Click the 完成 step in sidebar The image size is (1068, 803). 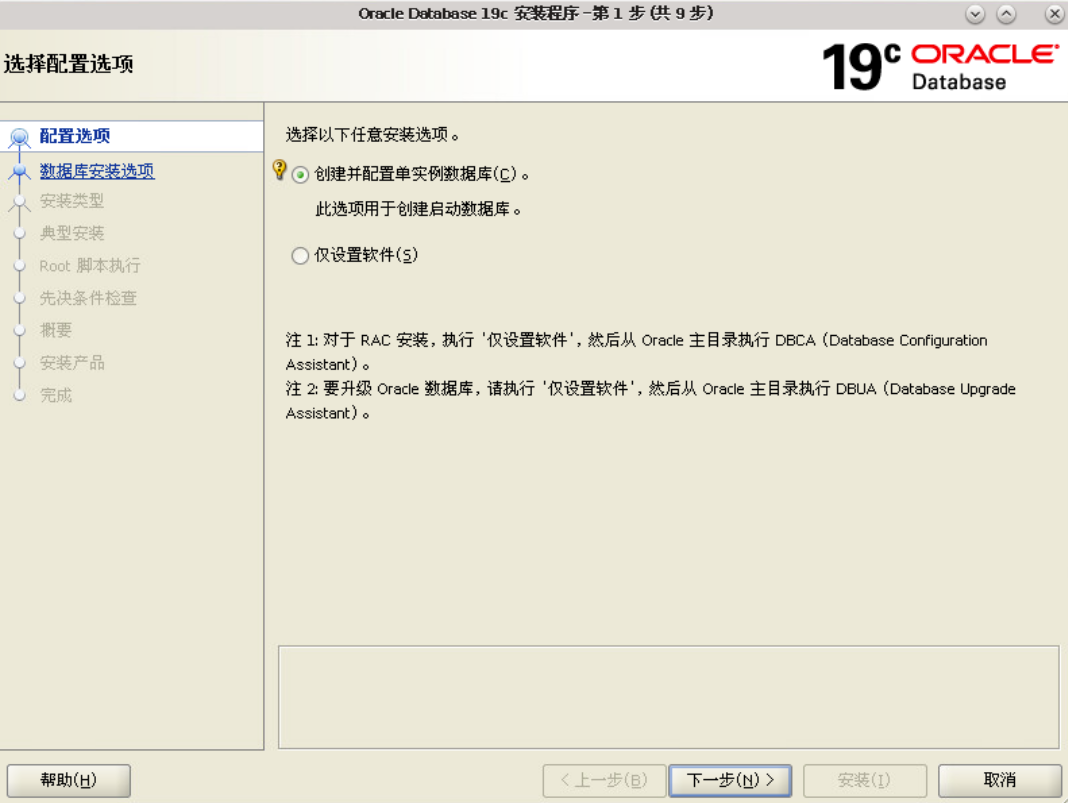(x=55, y=395)
